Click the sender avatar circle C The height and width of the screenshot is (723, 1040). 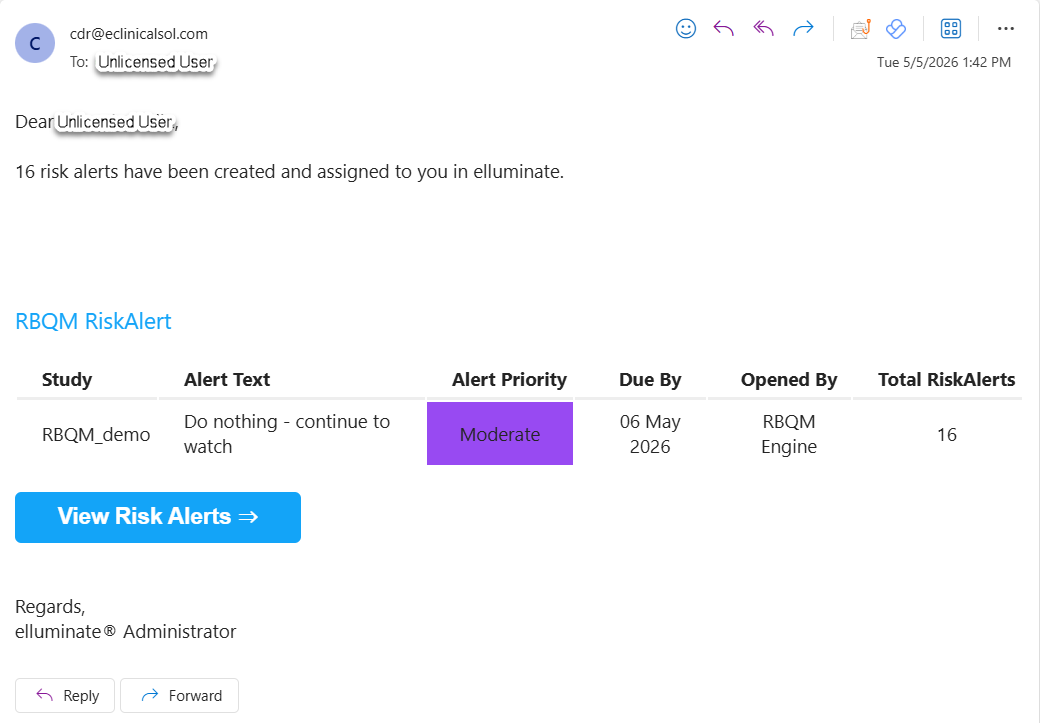tap(35, 43)
